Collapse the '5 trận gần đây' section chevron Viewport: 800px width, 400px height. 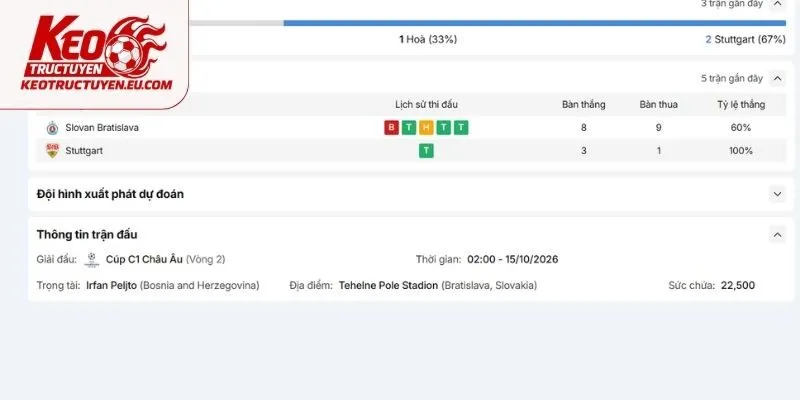[777, 79]
